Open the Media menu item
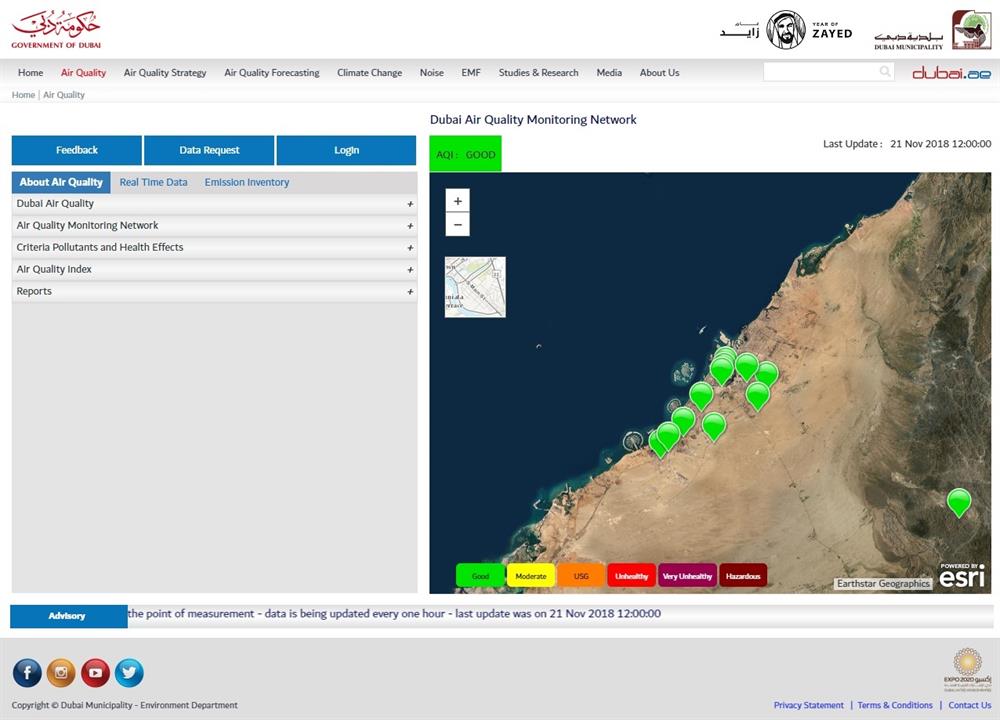The image size is (1000, 720). coord(609,73)
